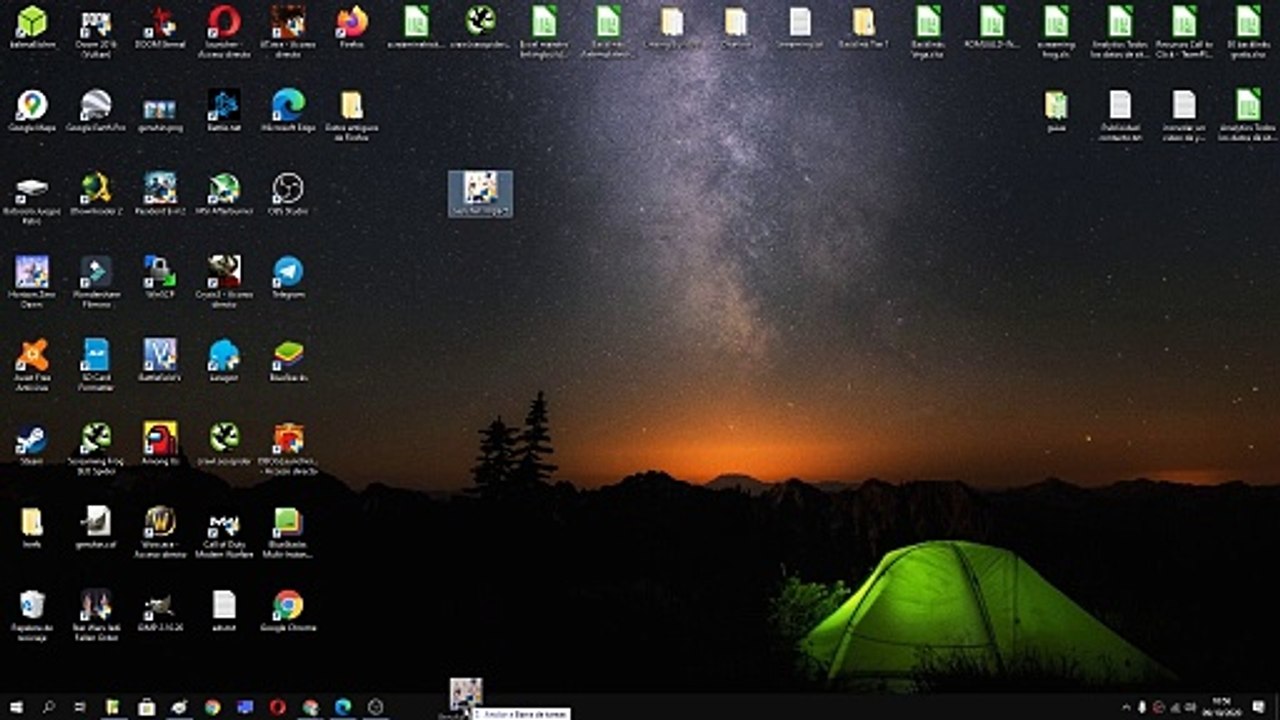Image resolution: width=1280 pixels, height=720 pixels.
Task: Select the 30 backlinks gratis.xlsx spreadsheet
Action: [1248, 31]
